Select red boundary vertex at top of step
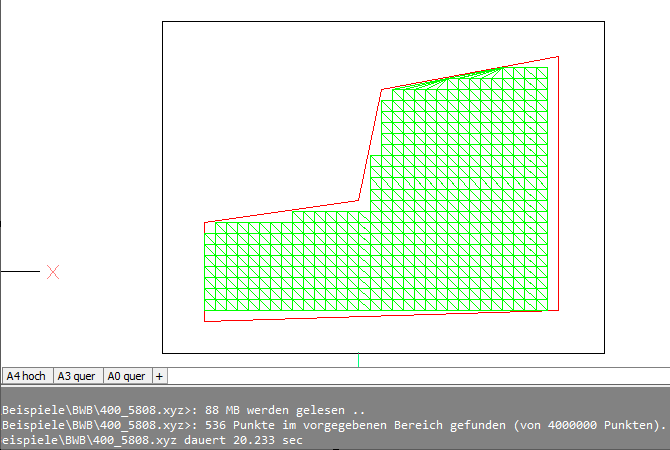 pyautogui.click(x=381, y=90)
